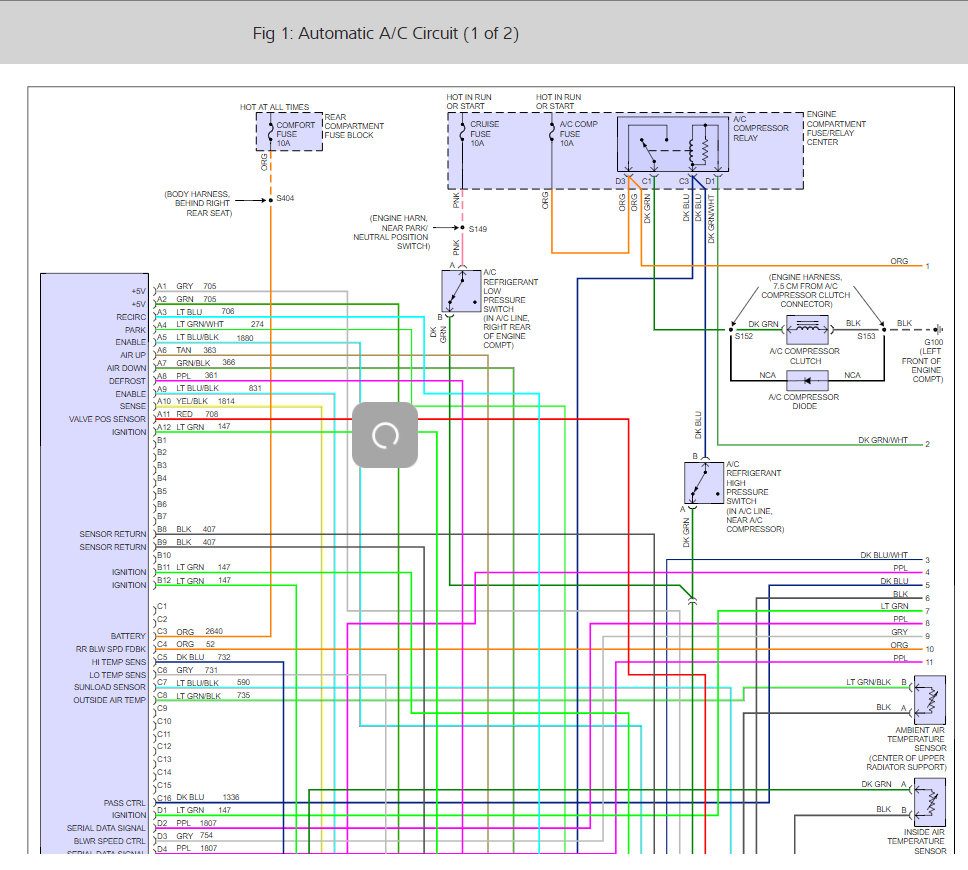The image size is (968, 870).
Task: Click the loading spinner overlay
Action: (x=385, y=435)
